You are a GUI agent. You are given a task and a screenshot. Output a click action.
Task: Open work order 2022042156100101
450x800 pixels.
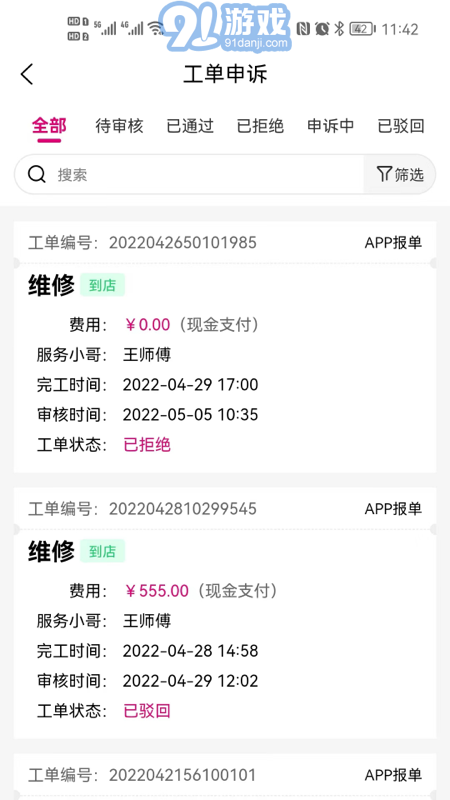[x=225, y=777]
